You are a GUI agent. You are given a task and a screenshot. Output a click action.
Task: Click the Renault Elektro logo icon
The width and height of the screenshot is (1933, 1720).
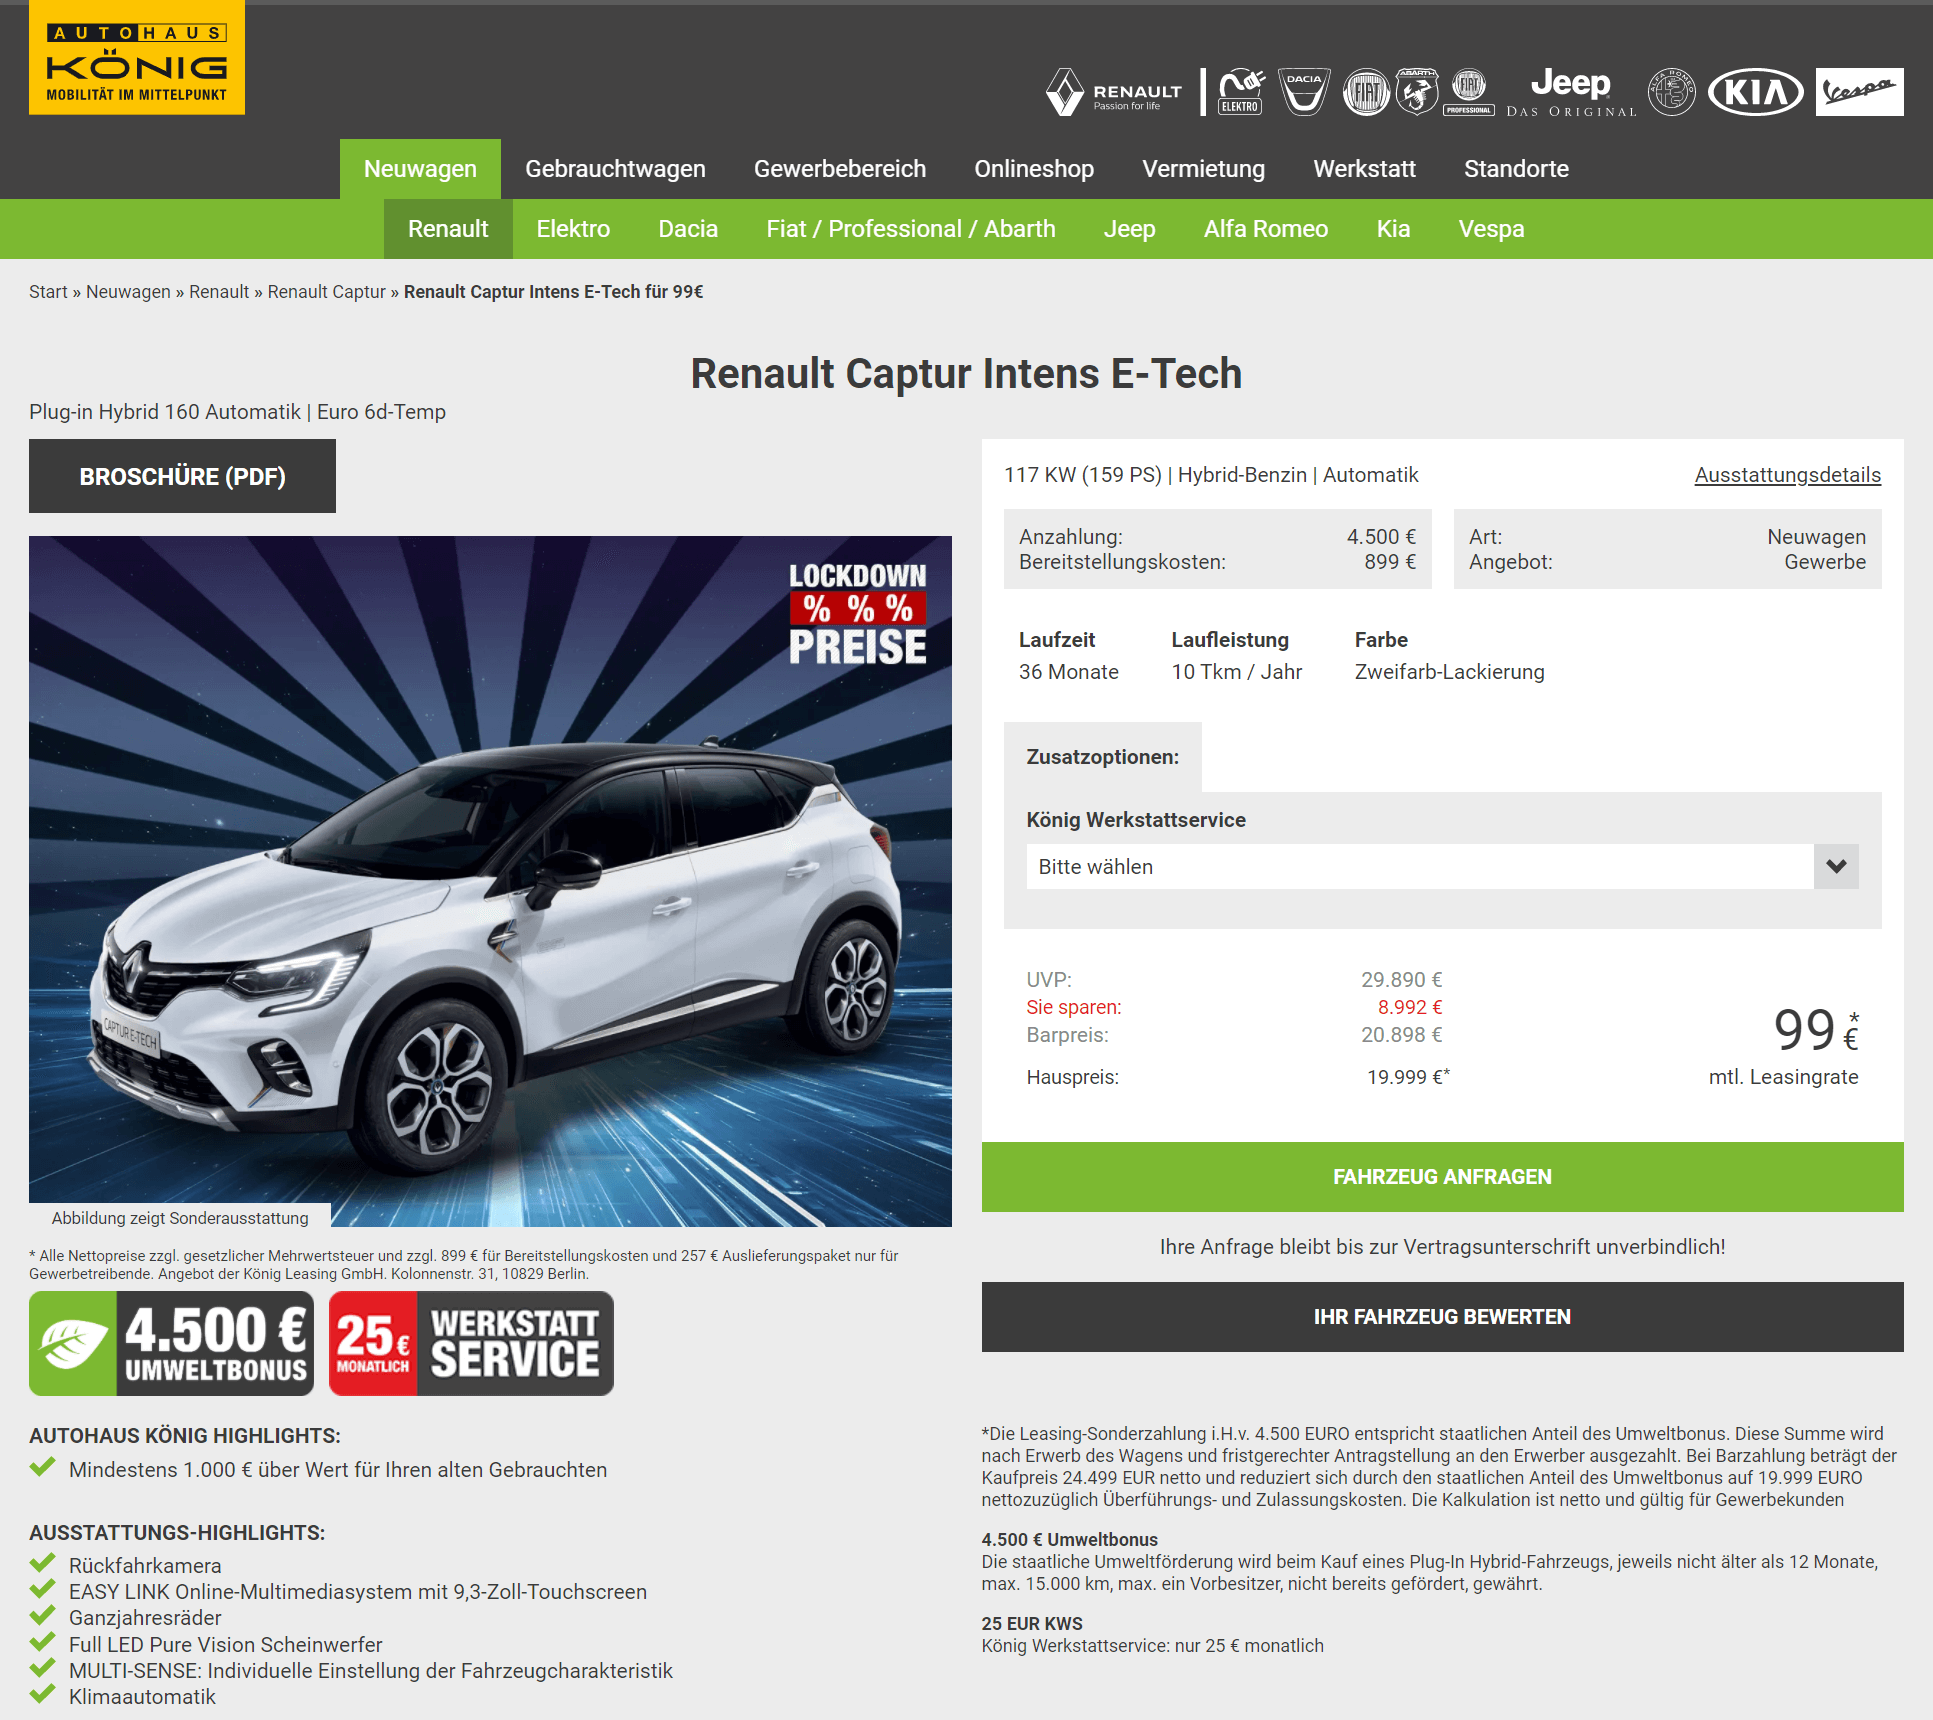[1240, 92]
